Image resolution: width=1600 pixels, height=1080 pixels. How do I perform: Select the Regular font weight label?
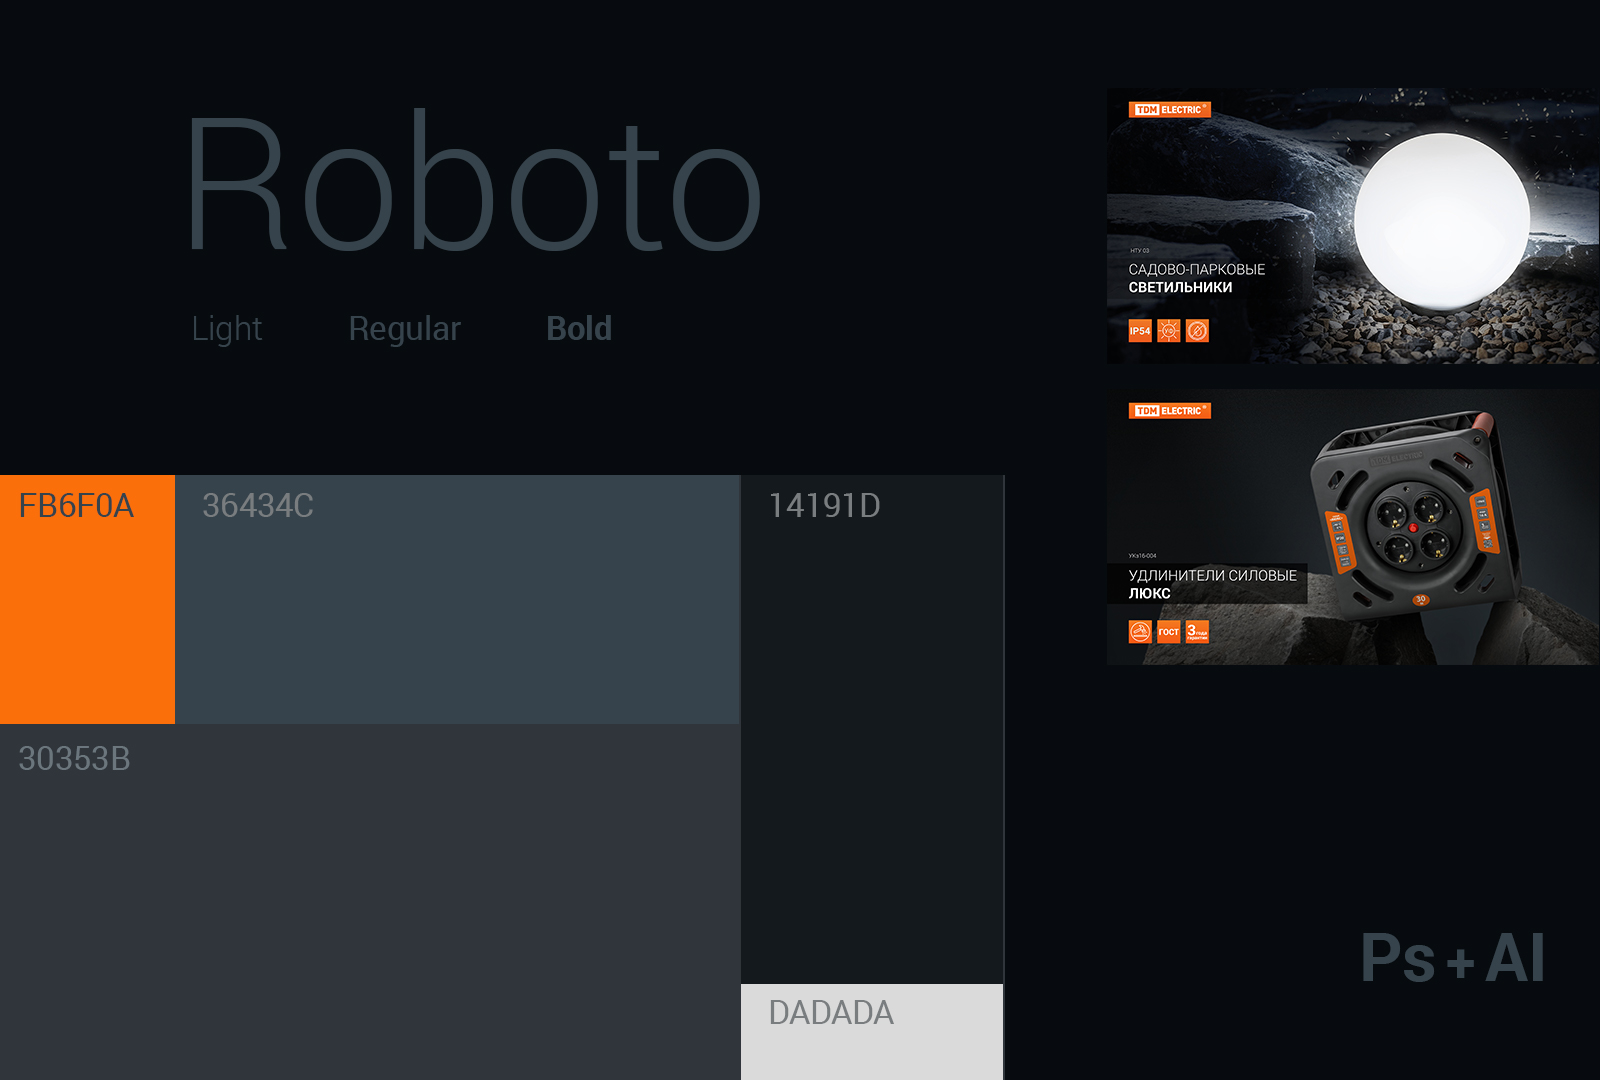tap(404, 329)
